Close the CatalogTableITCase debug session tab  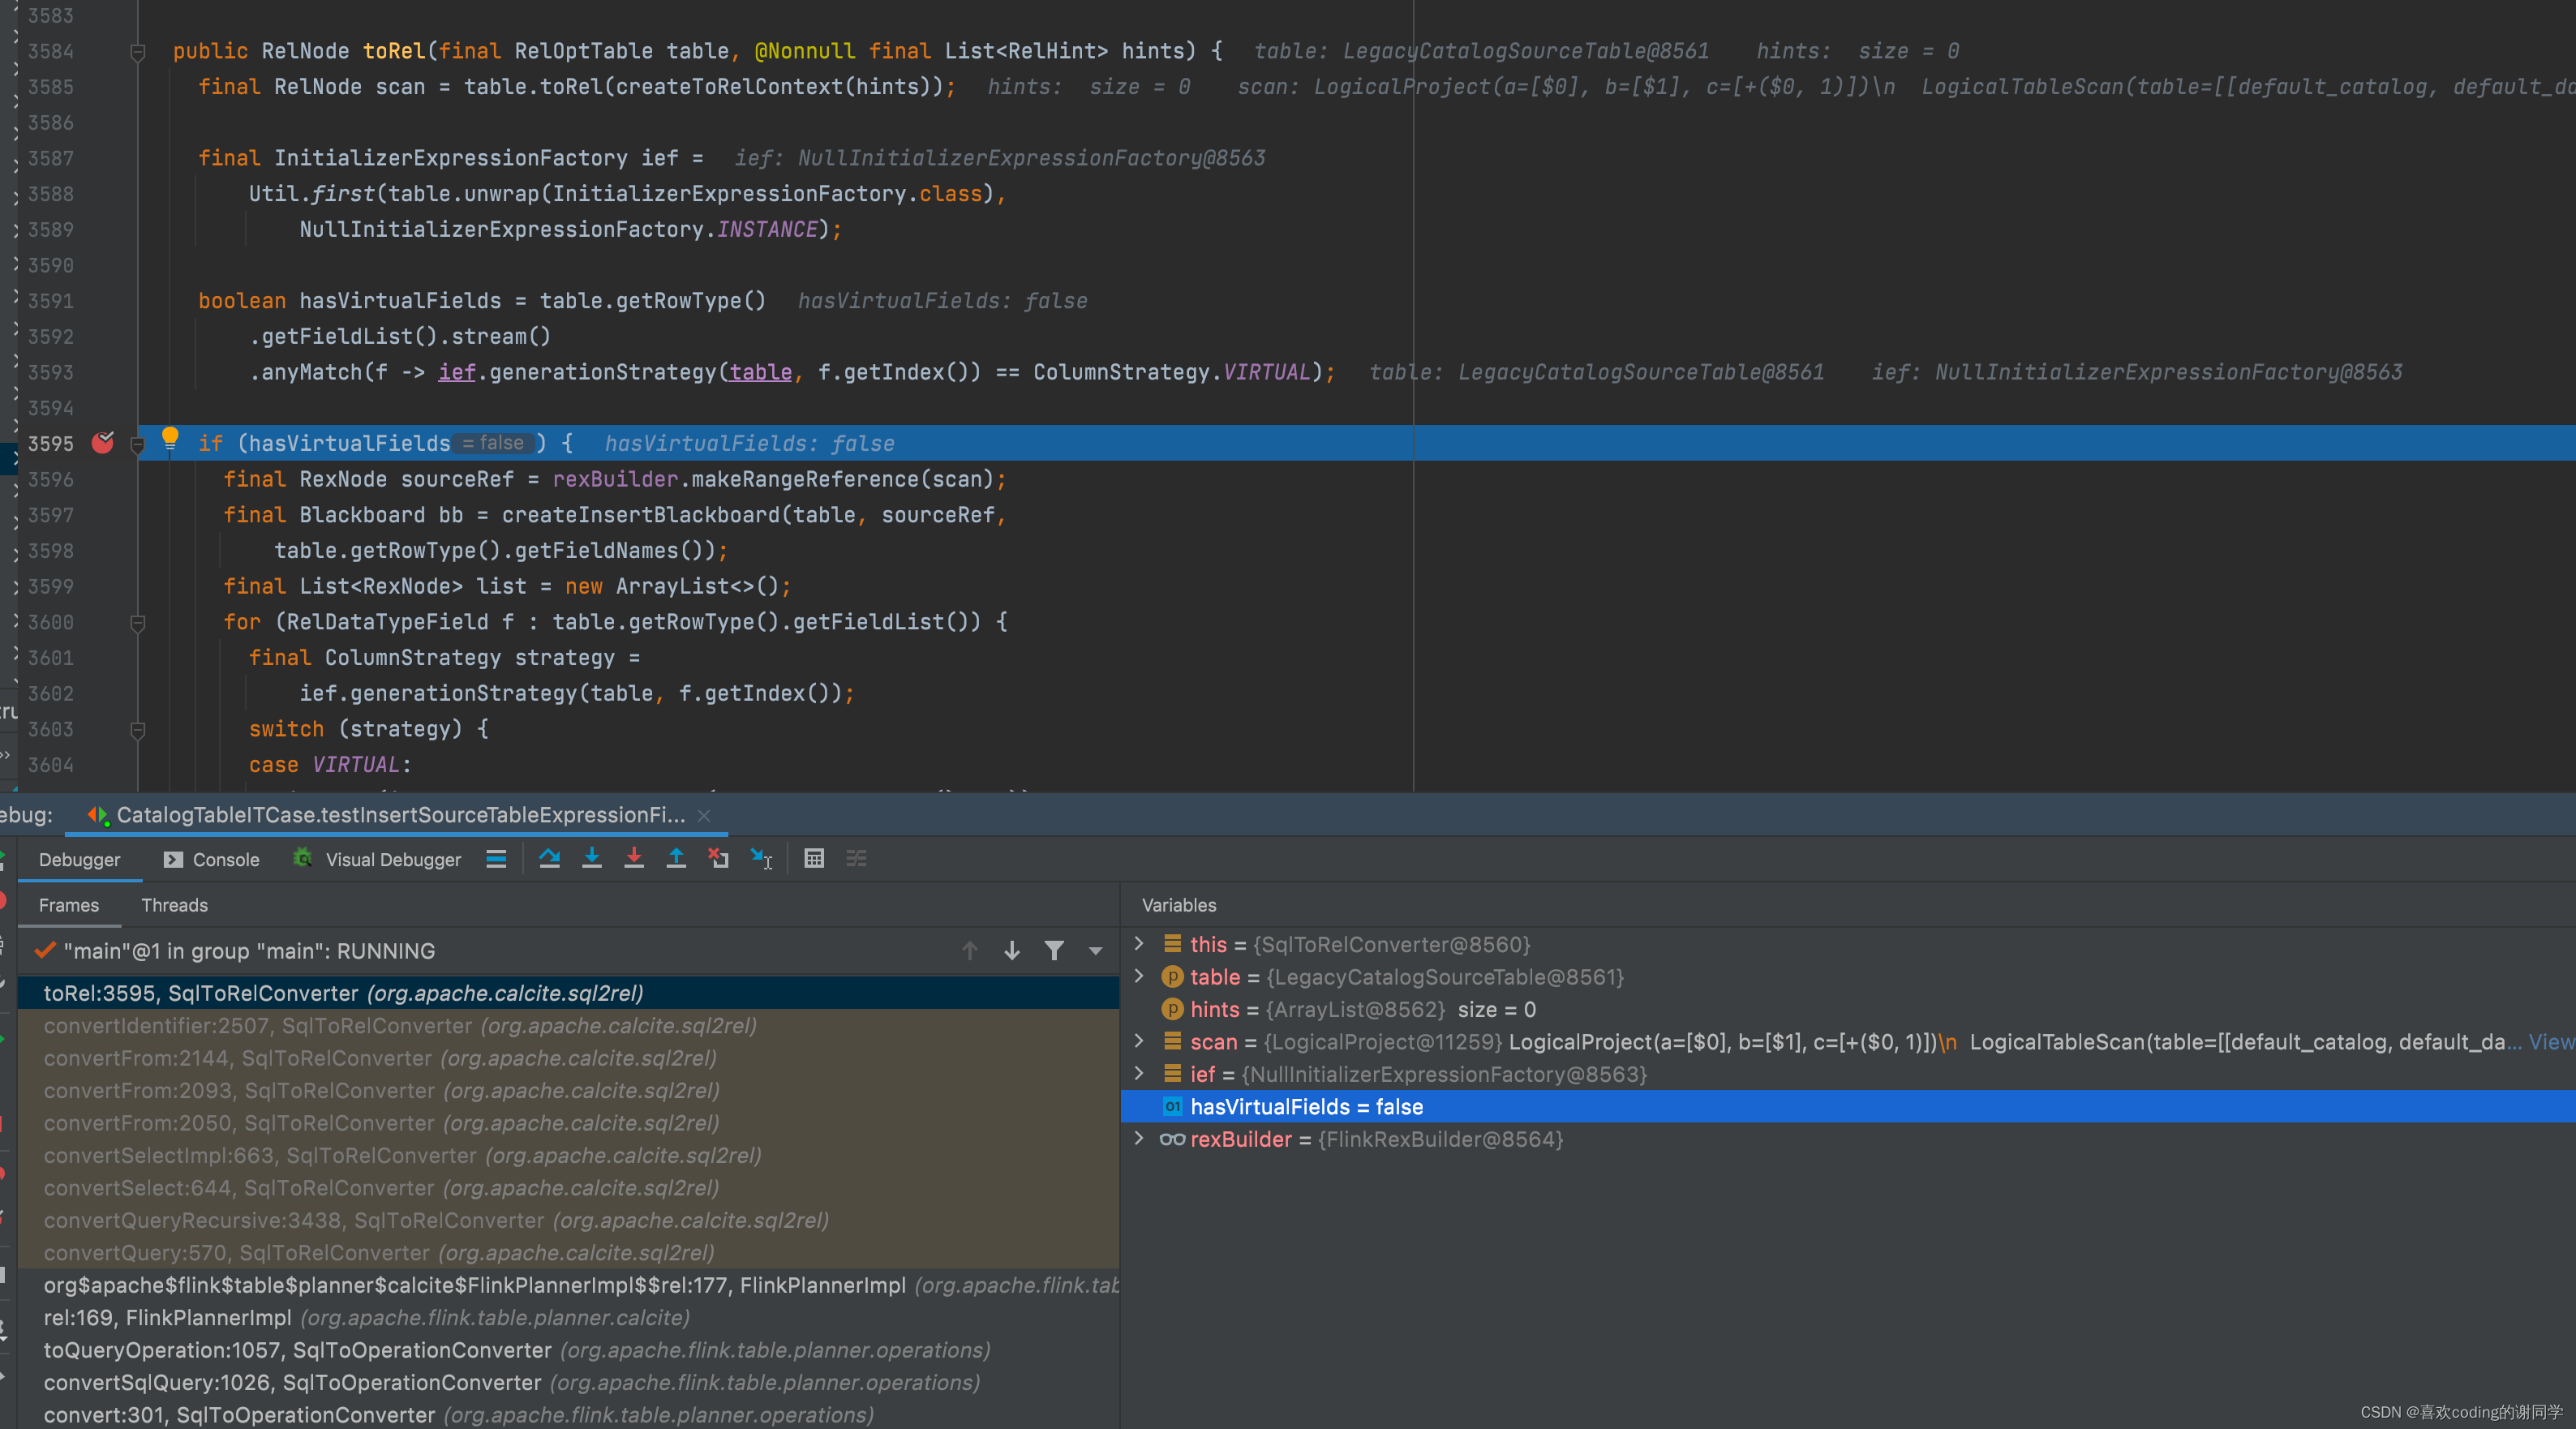tap(704, 815)
